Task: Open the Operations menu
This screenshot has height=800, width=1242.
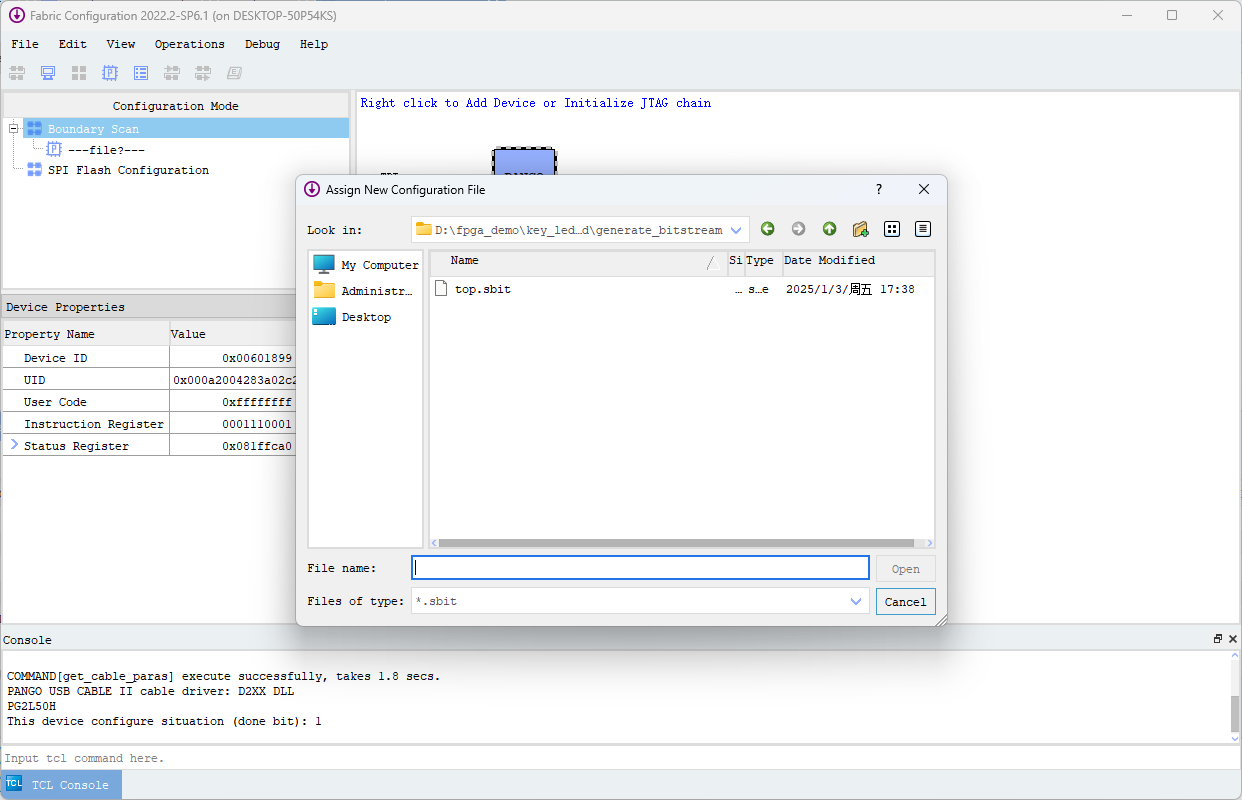Action: (189, 44)
